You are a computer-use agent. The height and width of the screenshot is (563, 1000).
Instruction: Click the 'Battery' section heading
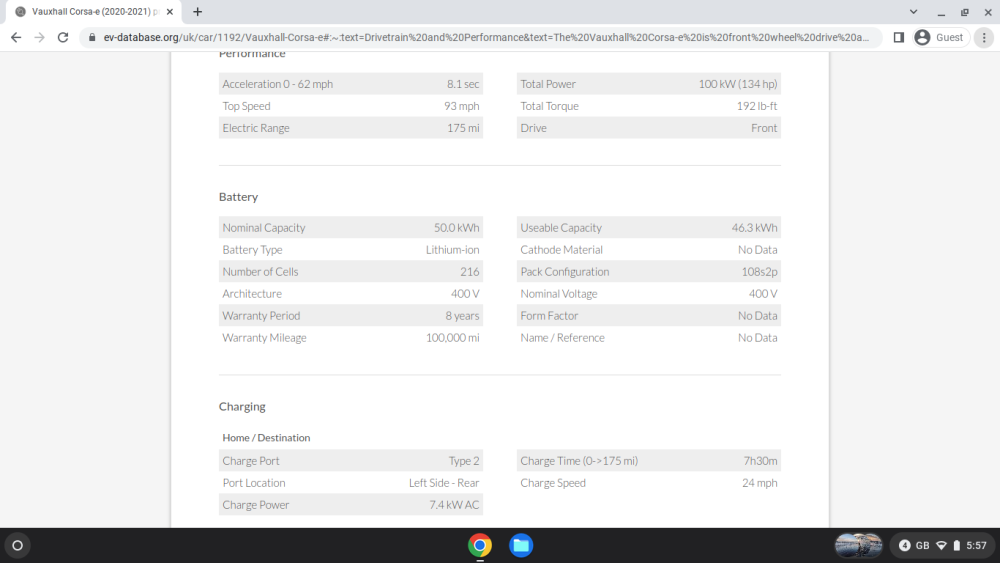(239, 197)
